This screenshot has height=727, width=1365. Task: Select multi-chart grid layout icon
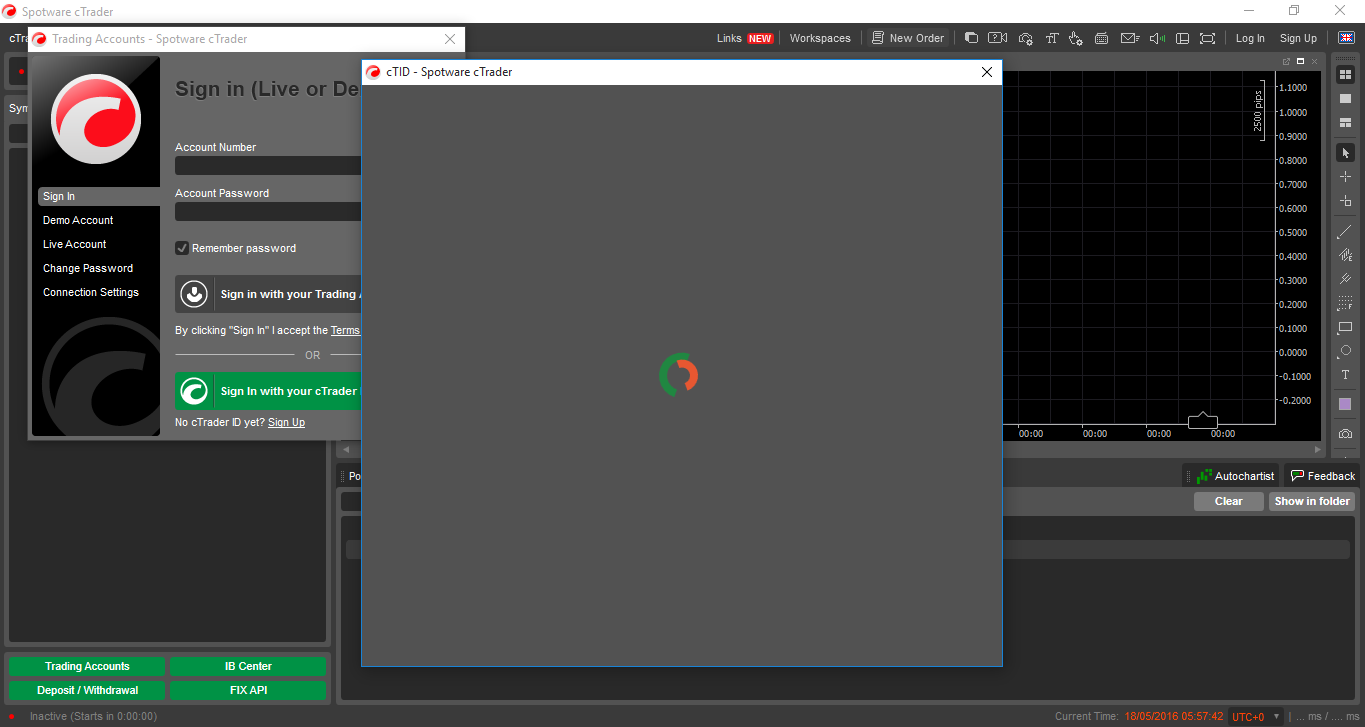tap(1345, 74)
